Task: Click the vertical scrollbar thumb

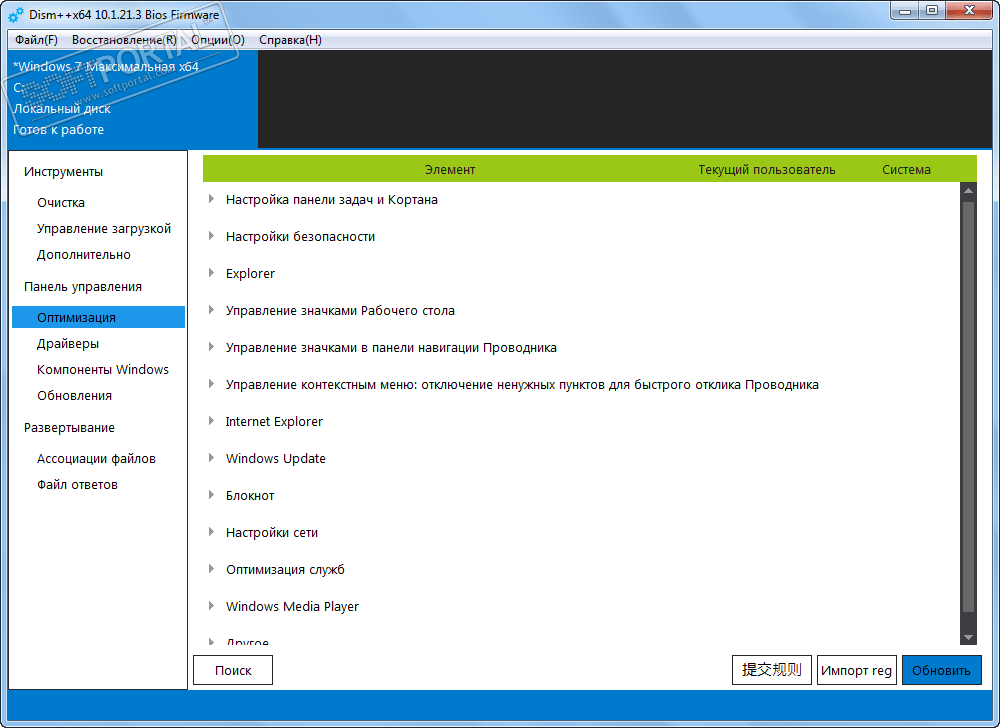Action: (x=968, y=408)
